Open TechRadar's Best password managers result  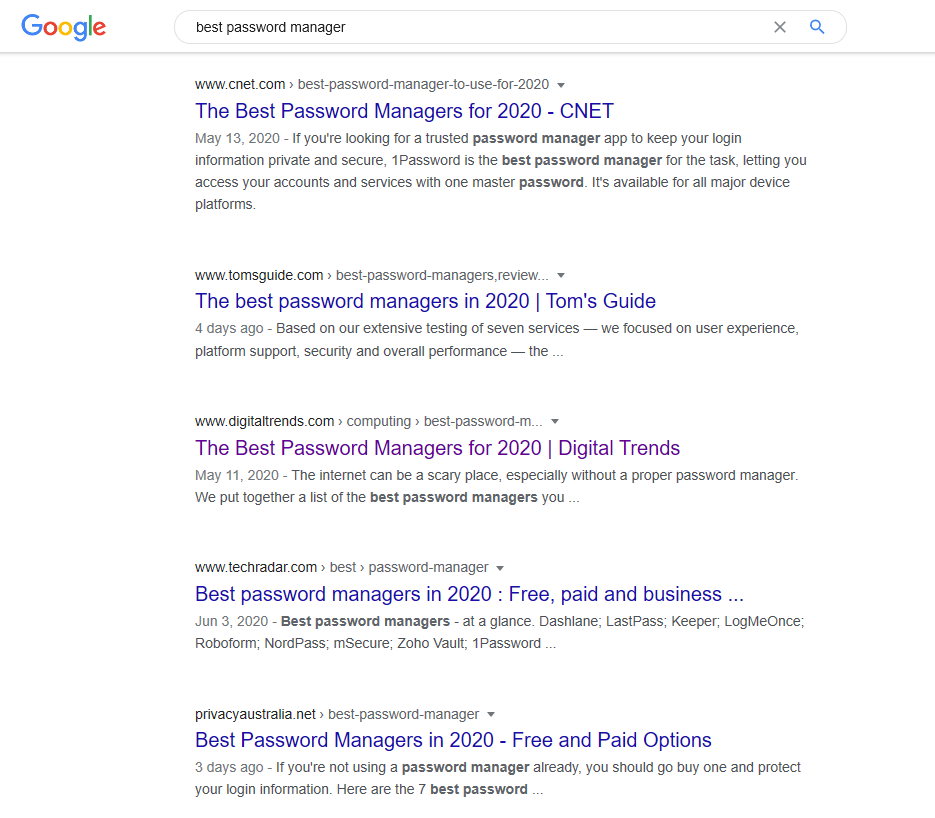pos(469,594)
